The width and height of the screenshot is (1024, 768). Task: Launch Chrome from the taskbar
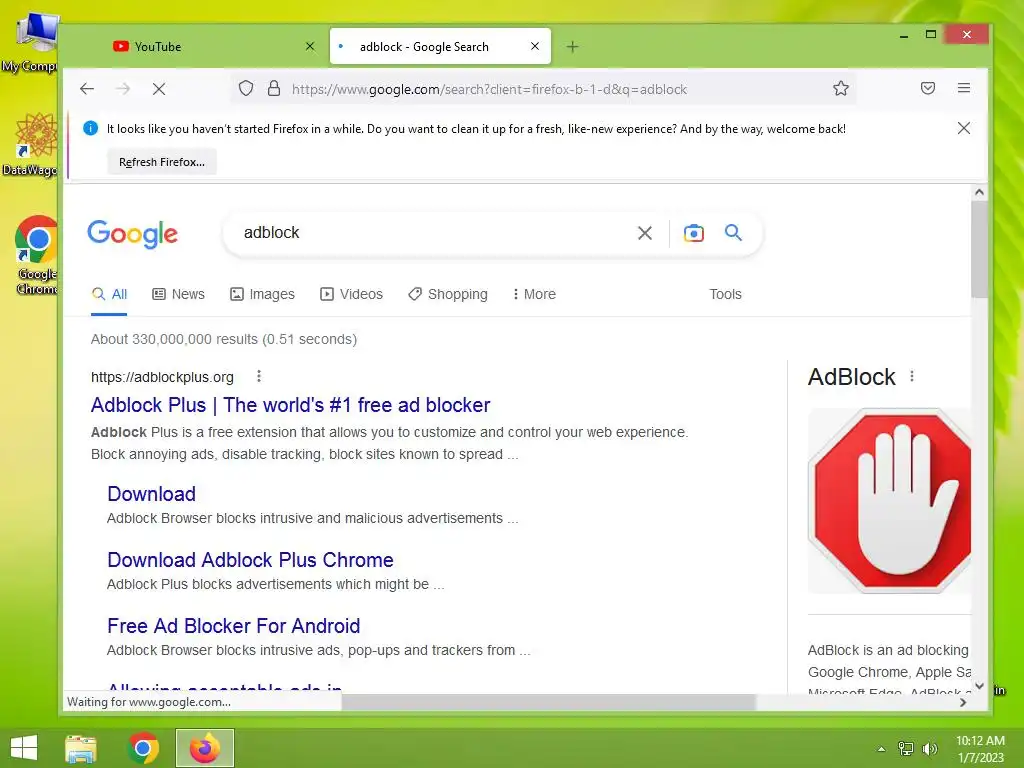(x=143, y=748)
